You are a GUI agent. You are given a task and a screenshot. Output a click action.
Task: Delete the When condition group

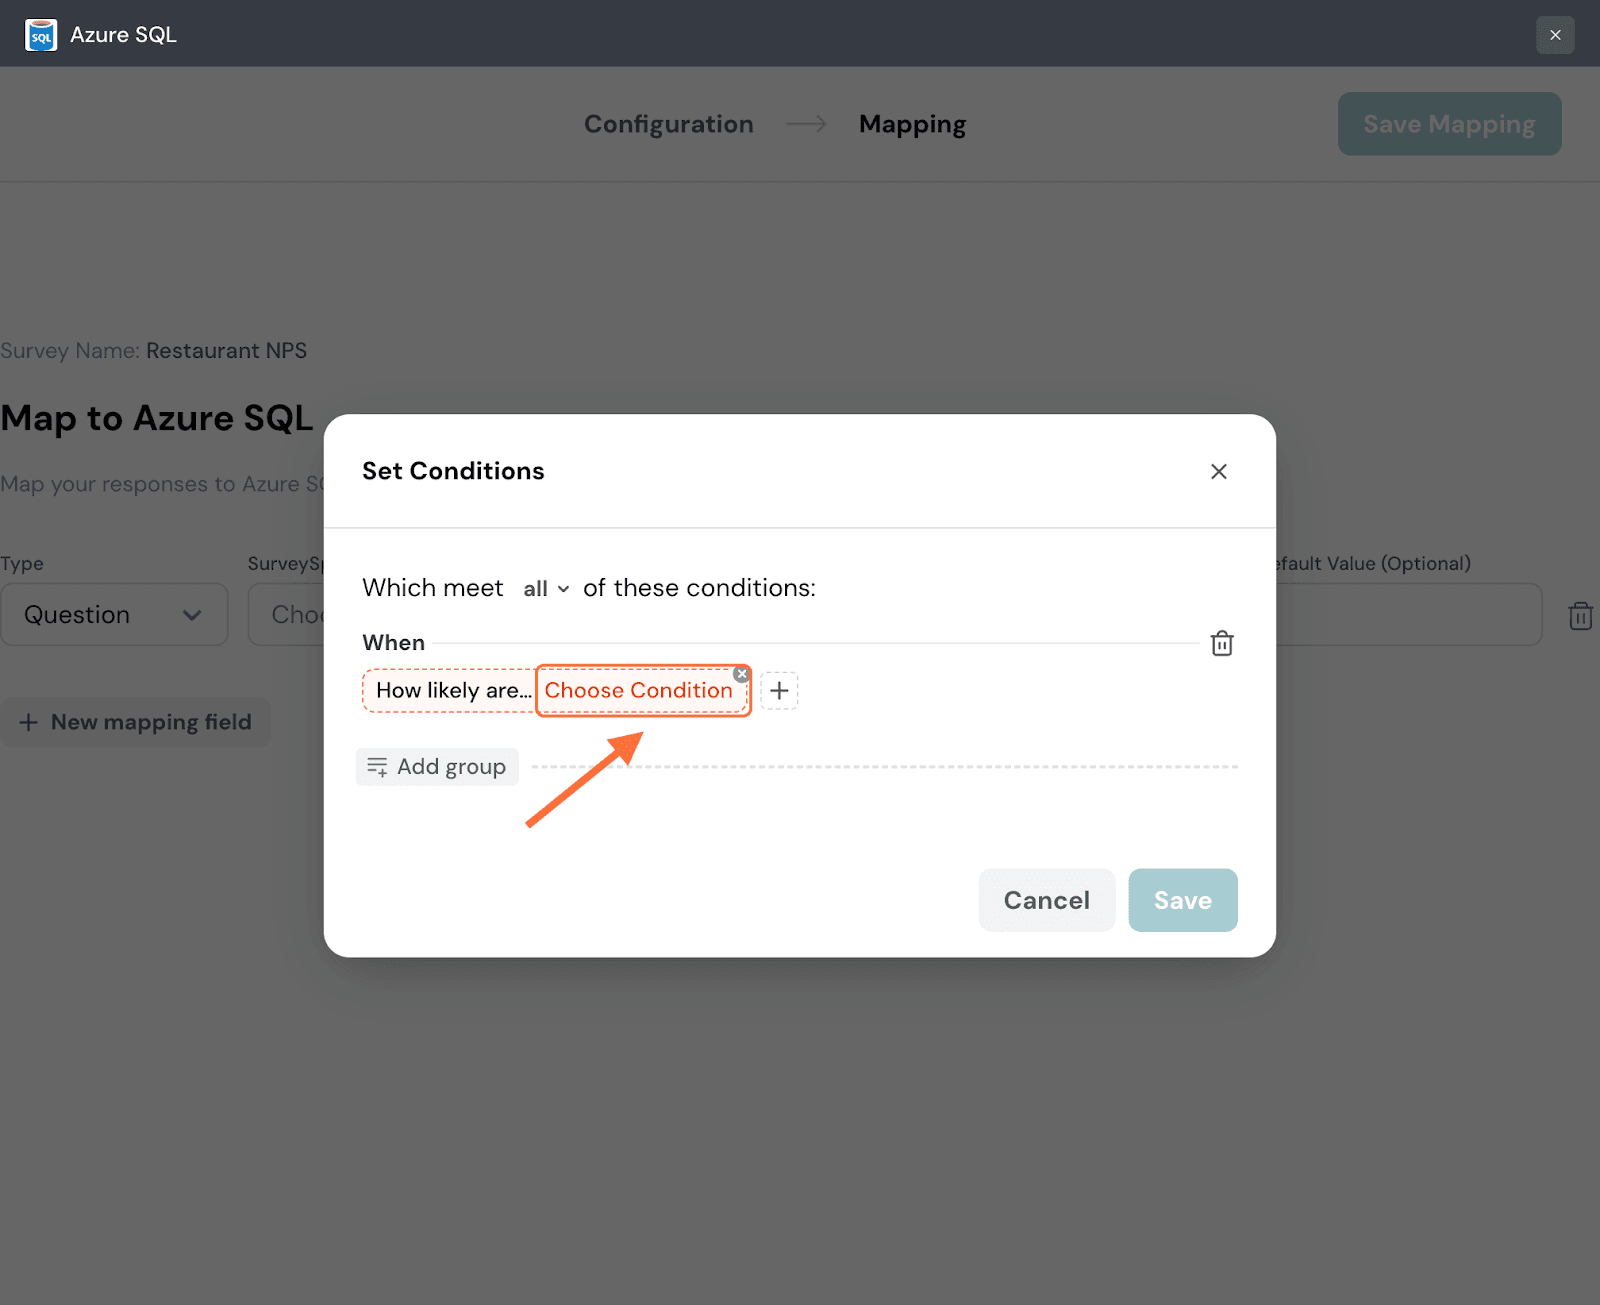pyautogui.click(x=1221, y=643)
